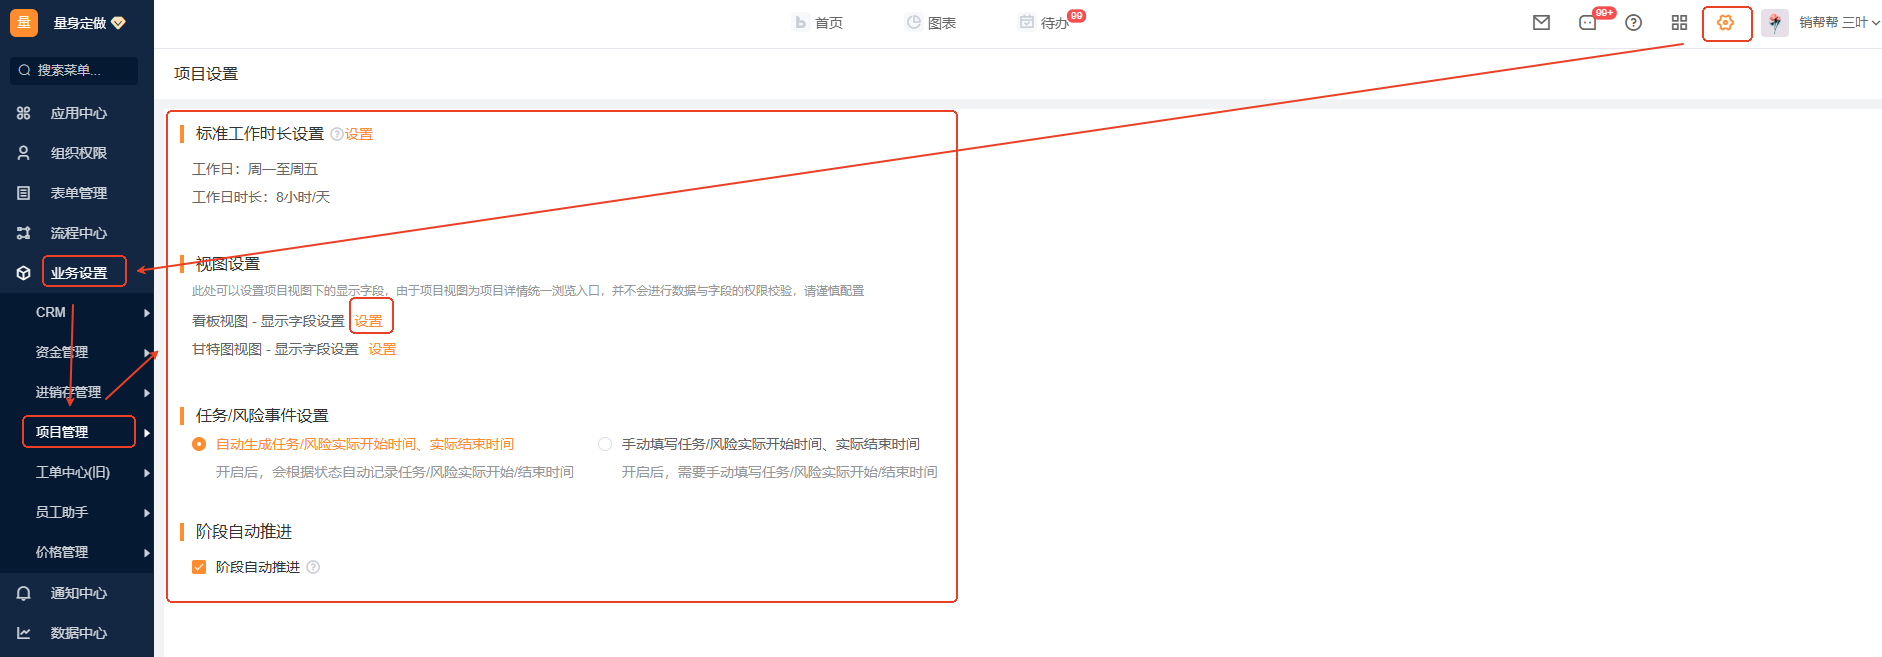Click the help question mark icon in header

pos(1633,23)
